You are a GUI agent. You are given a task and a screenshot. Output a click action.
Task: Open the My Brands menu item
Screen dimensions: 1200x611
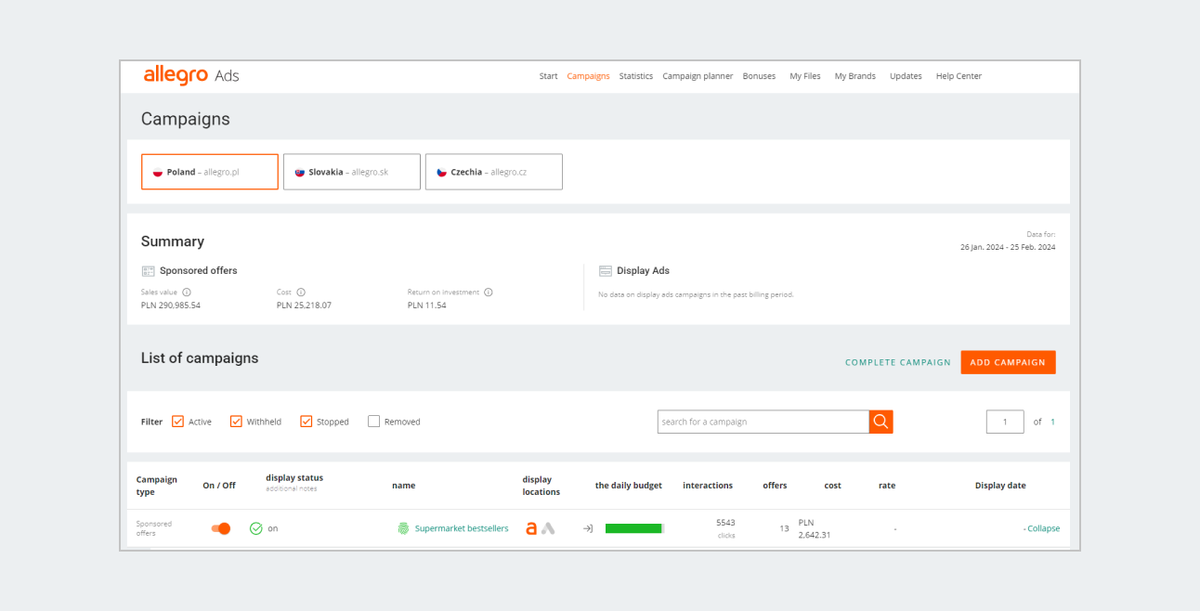coord(855,76)
